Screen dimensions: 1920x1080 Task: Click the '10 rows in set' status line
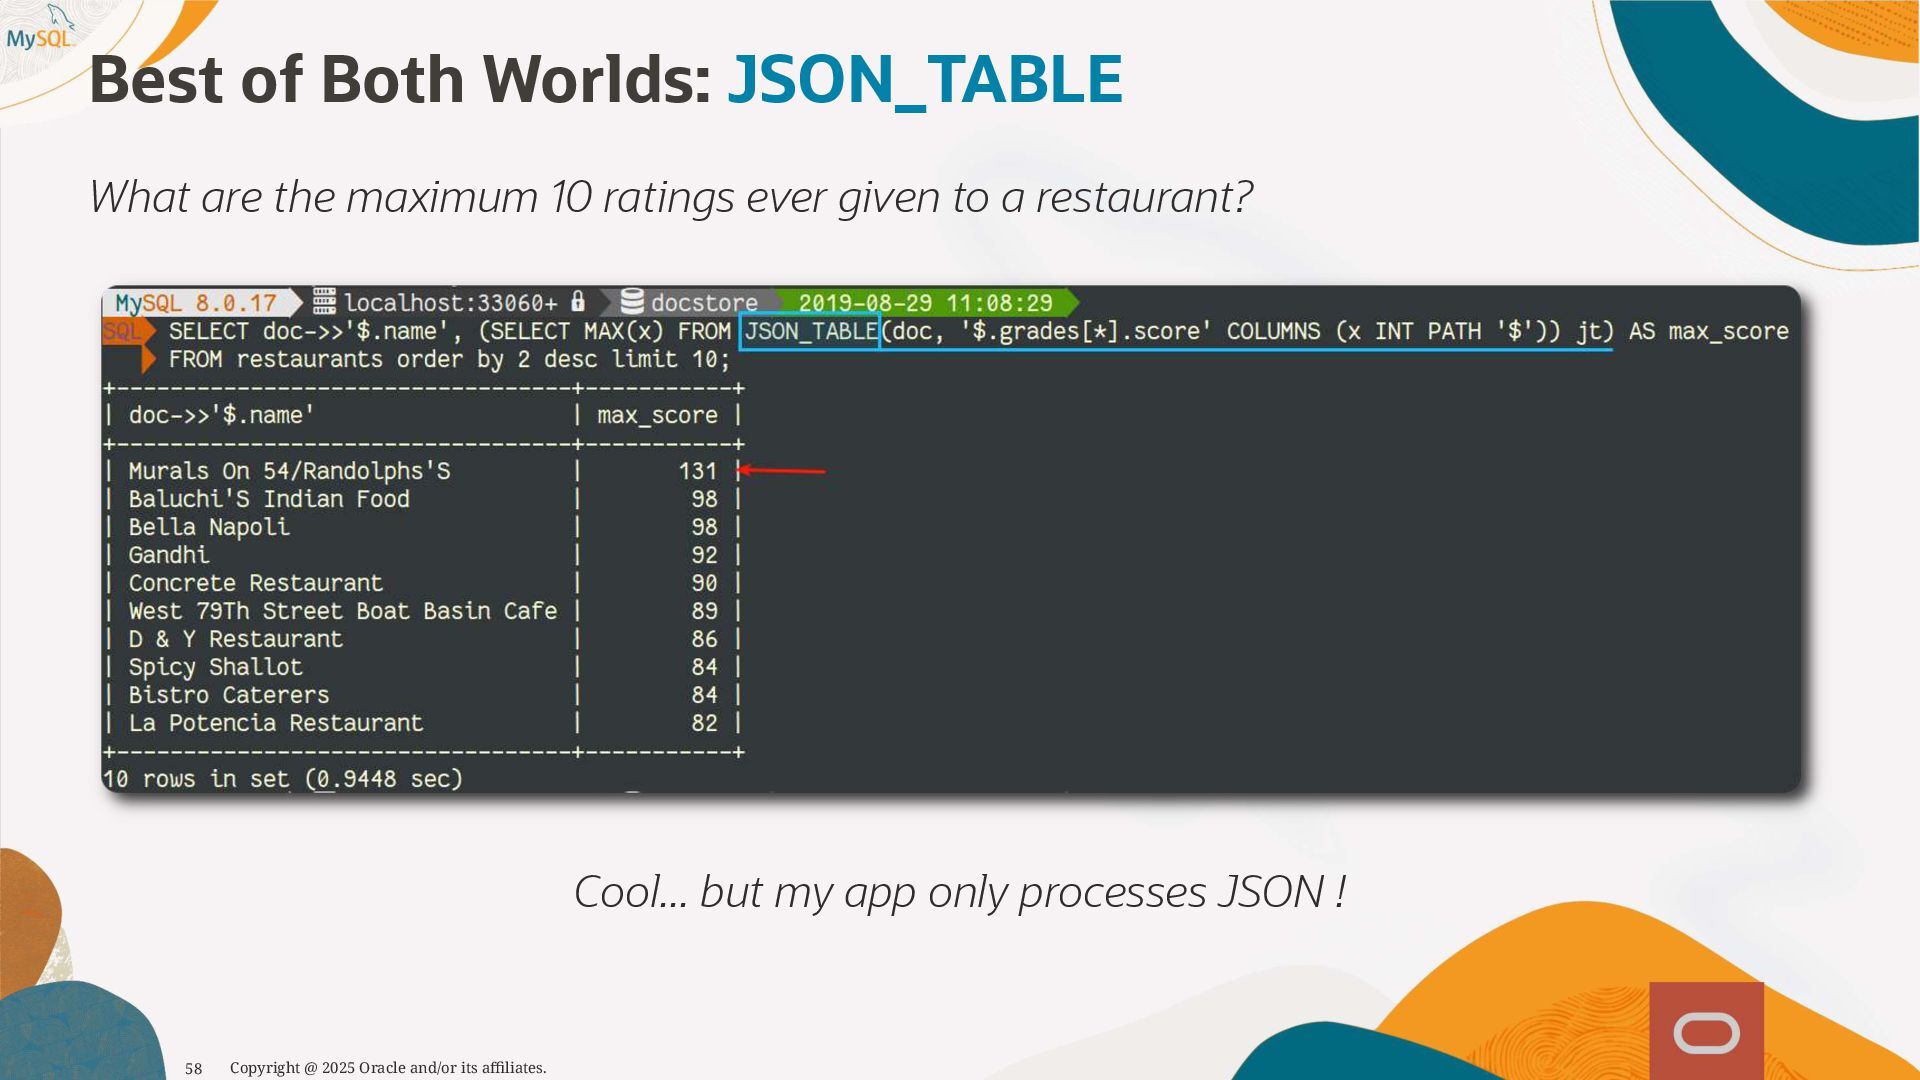(x=283, y=778)
